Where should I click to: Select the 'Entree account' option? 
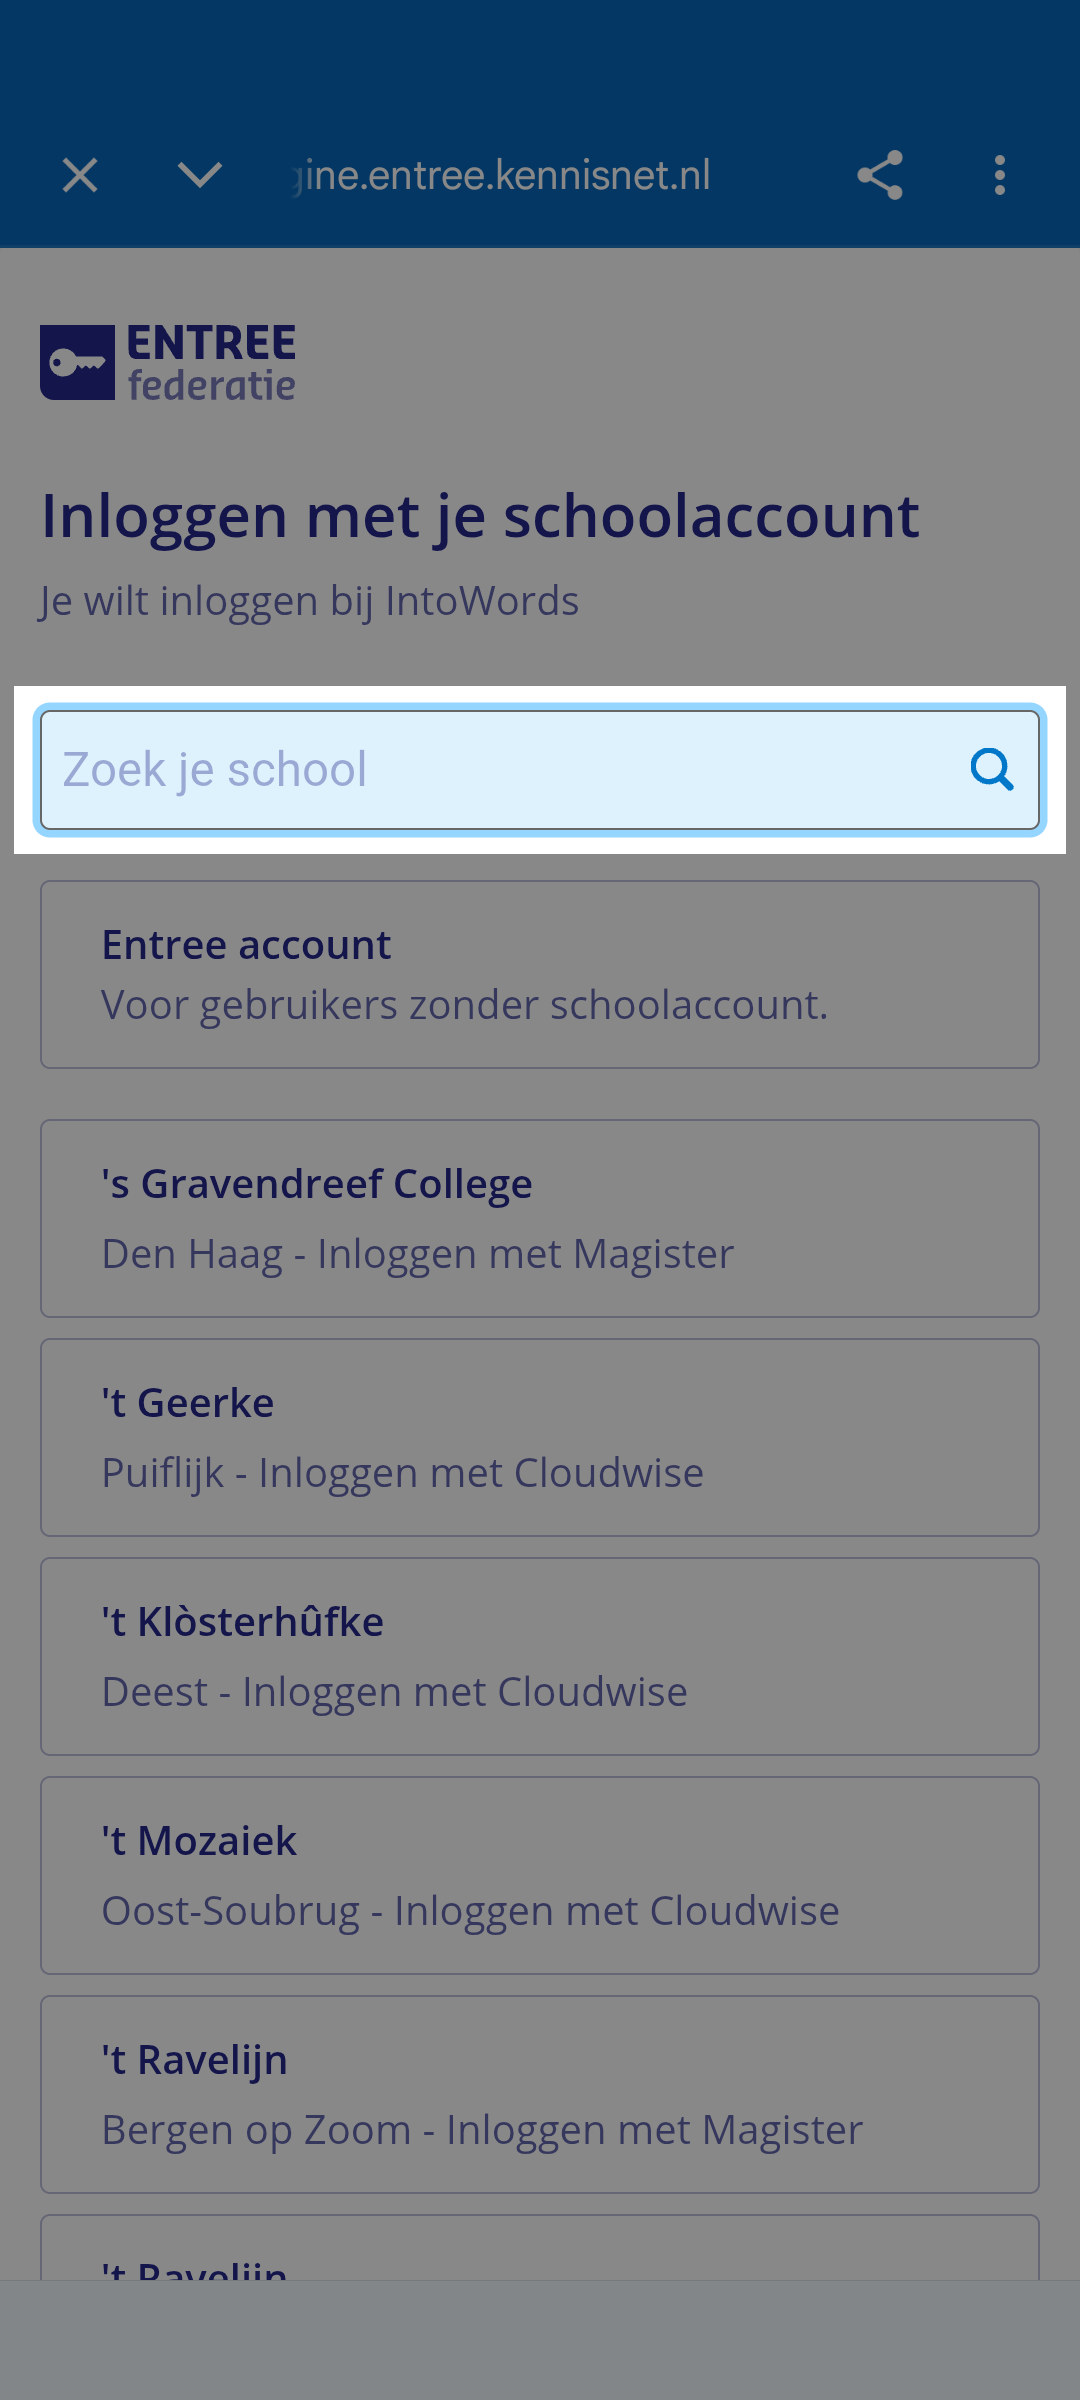540,975
